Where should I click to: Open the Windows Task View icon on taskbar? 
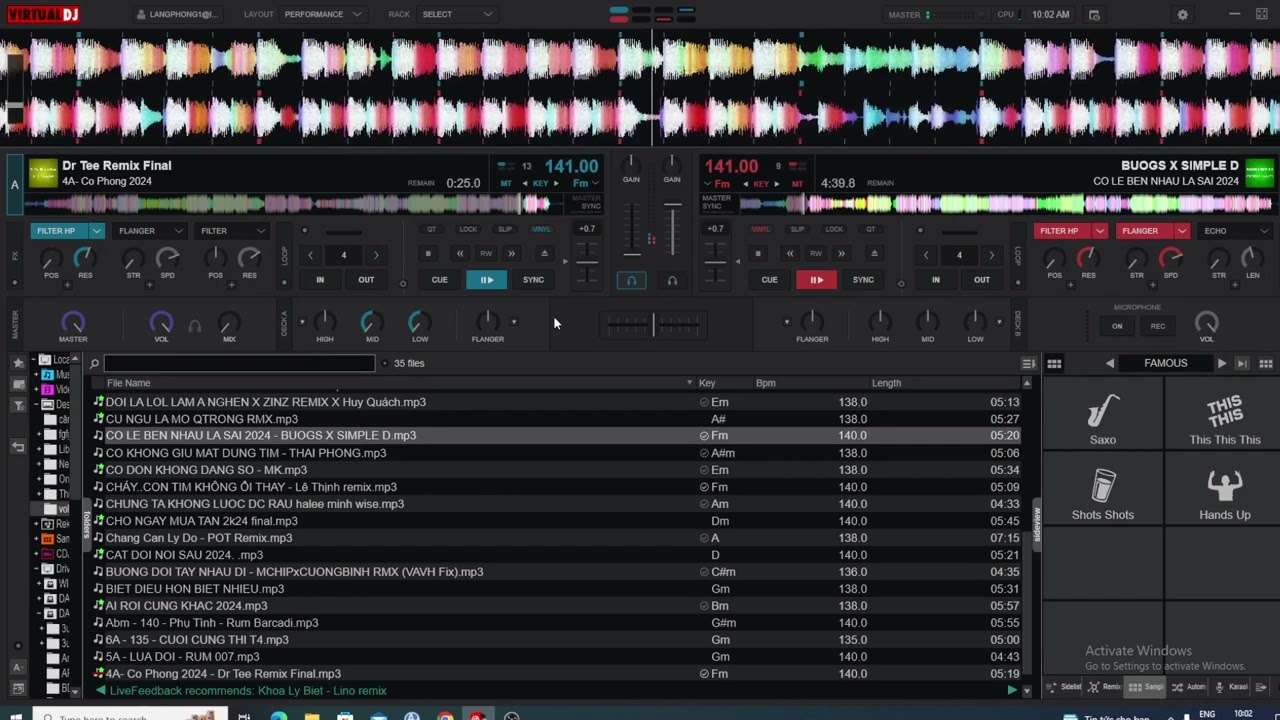[x=244, y=716]
